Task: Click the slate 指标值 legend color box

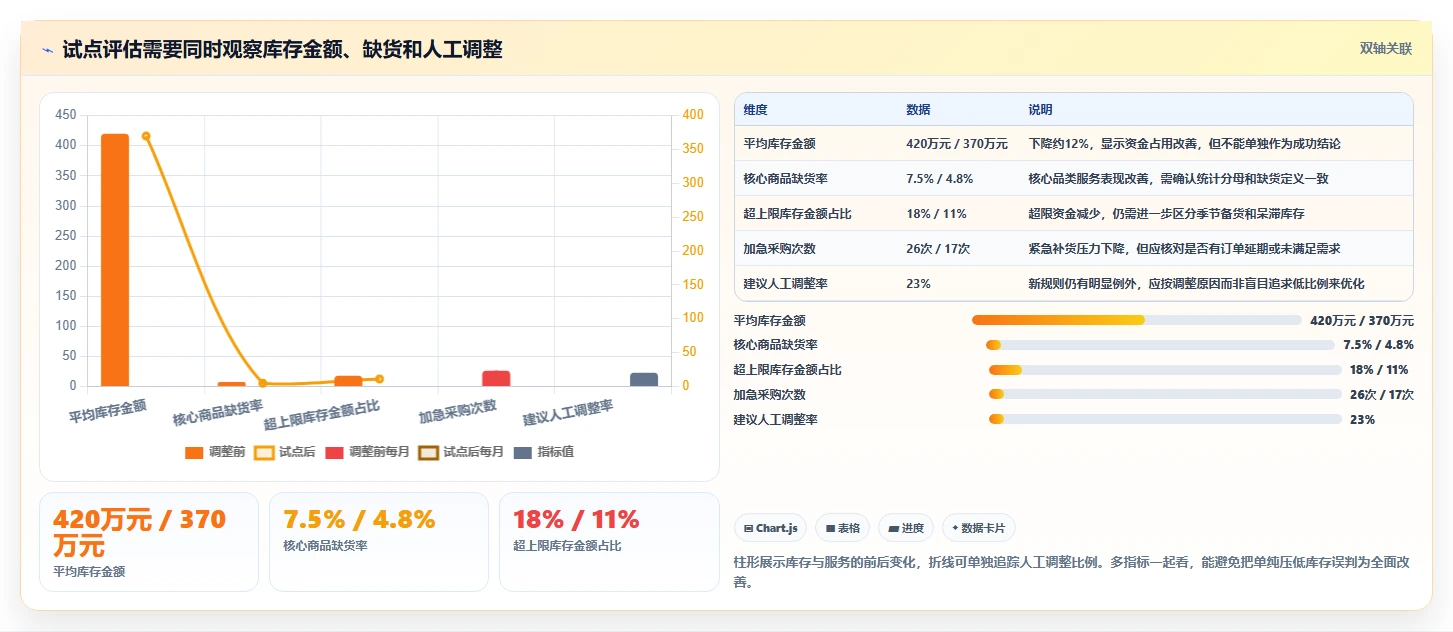Action: (x=523, y=452)
